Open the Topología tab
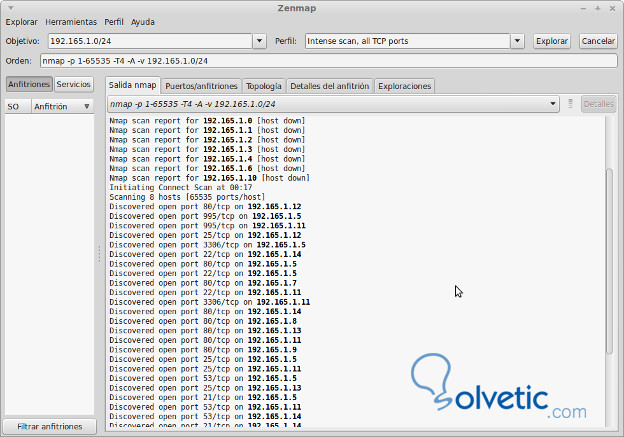 [x=263, y=86]
